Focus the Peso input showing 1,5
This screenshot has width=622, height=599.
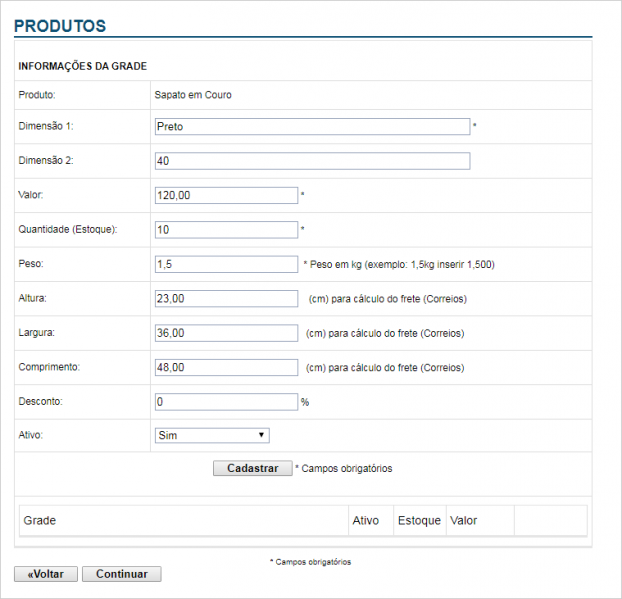(x=226, y=264)
